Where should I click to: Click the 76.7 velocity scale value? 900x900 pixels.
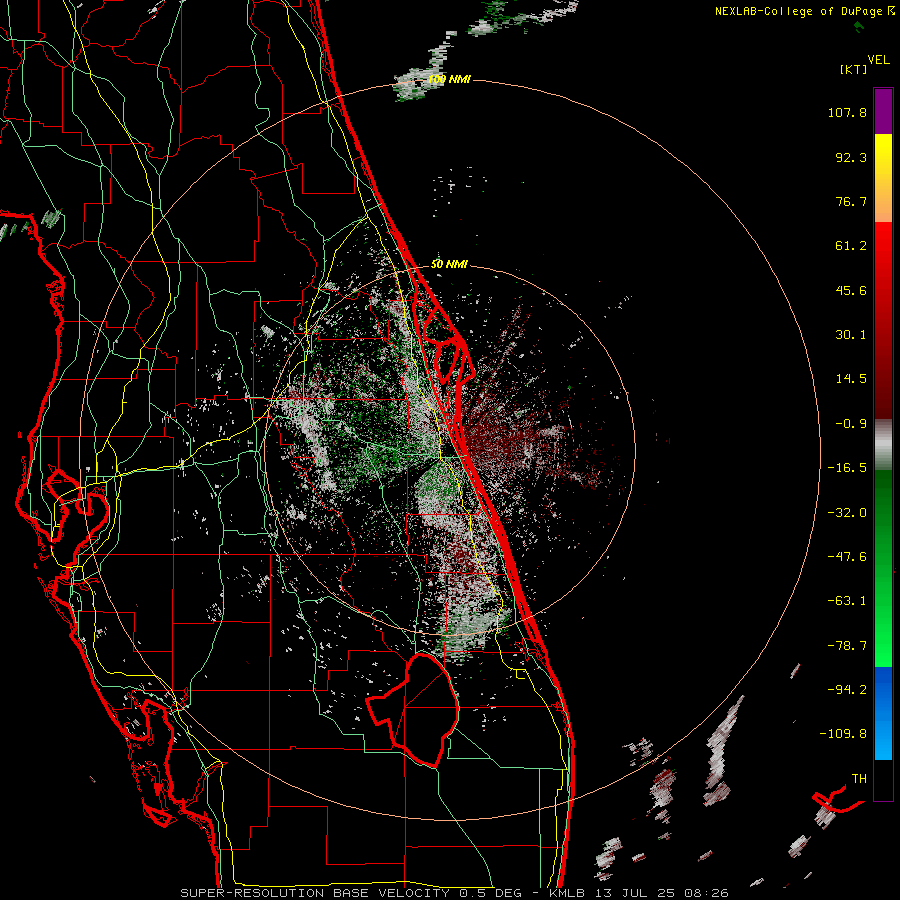[851, 201]
